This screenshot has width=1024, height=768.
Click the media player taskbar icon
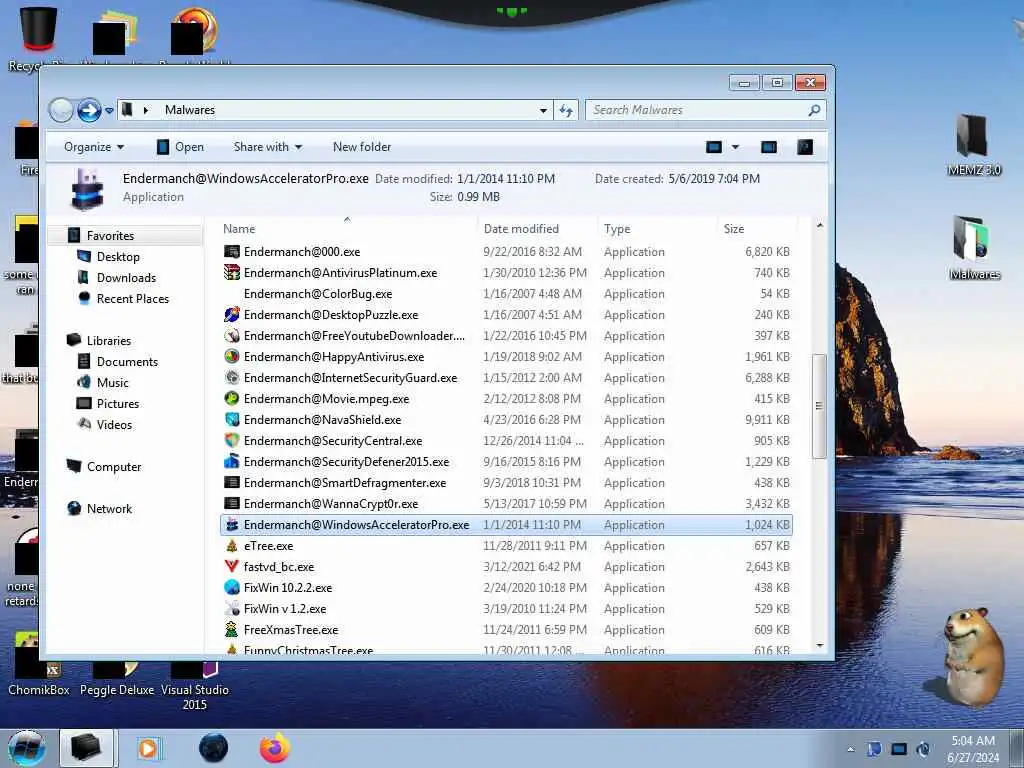pos(149,748)
